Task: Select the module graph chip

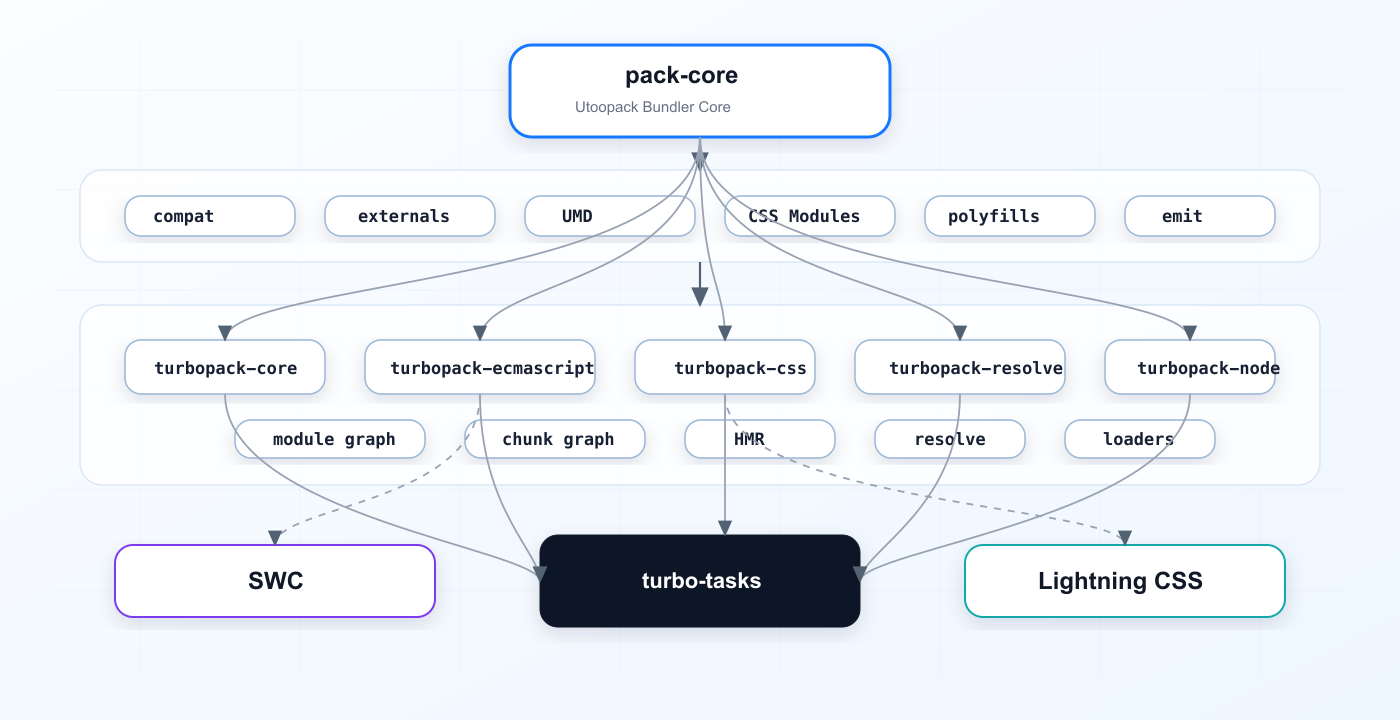Action: [330, 439]
